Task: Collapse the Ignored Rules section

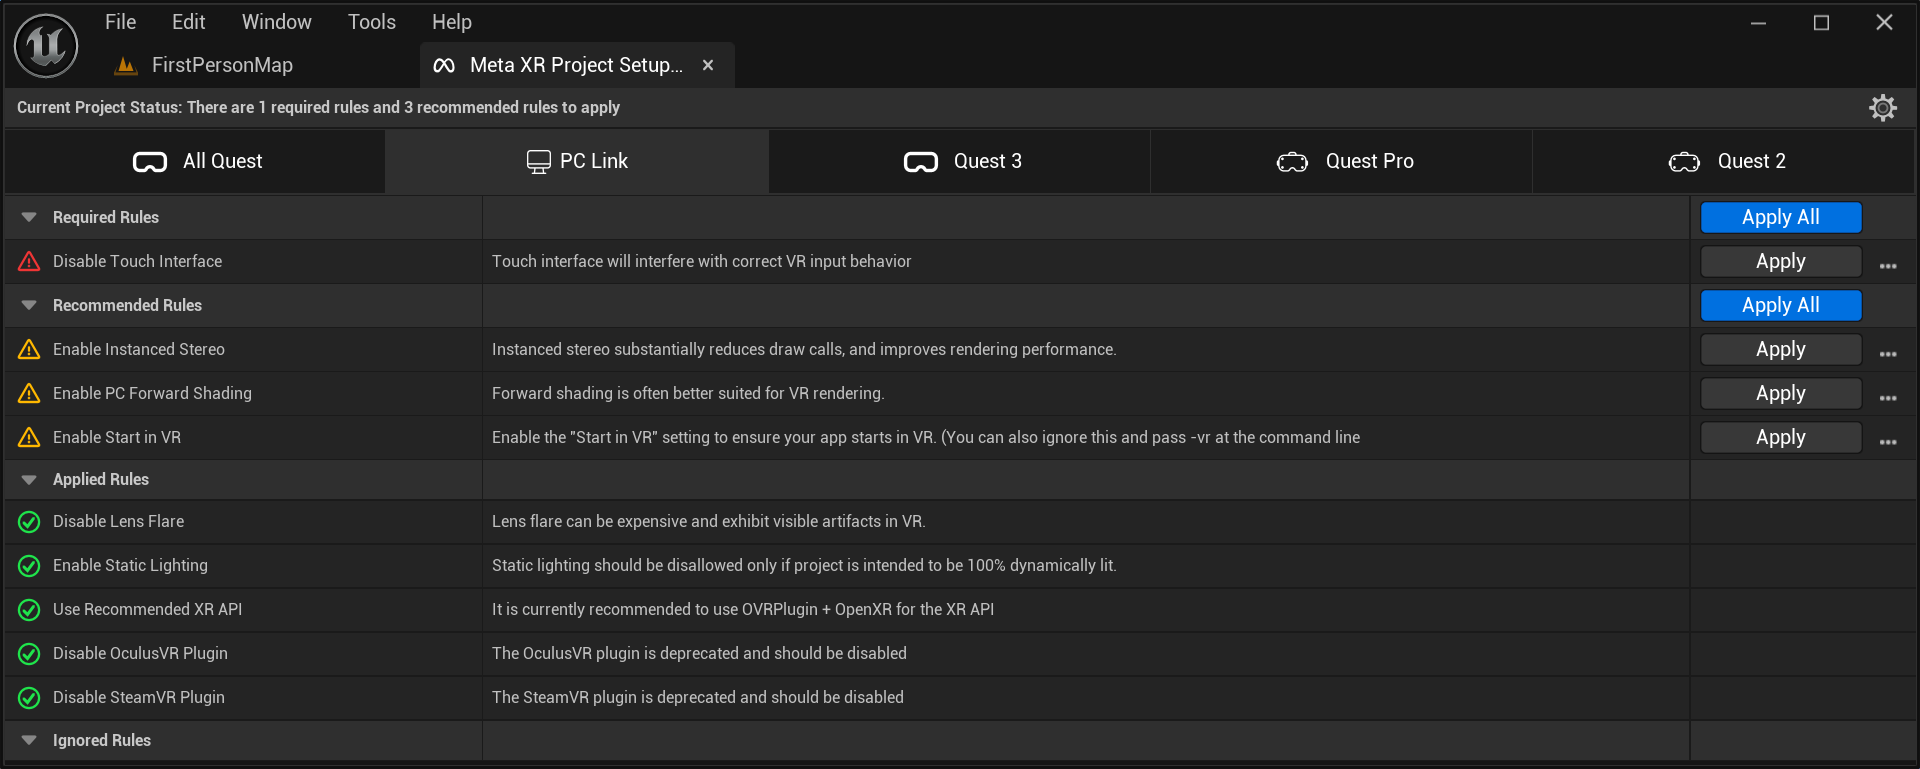Action: pyautogui.click(x=29, y=741)
